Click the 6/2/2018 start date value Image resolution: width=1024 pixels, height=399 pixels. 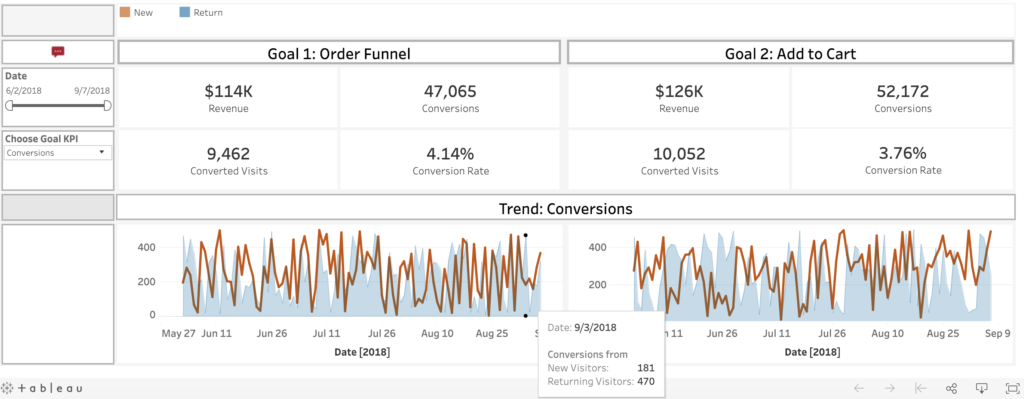pyautogui.click(x=24, y=91)
